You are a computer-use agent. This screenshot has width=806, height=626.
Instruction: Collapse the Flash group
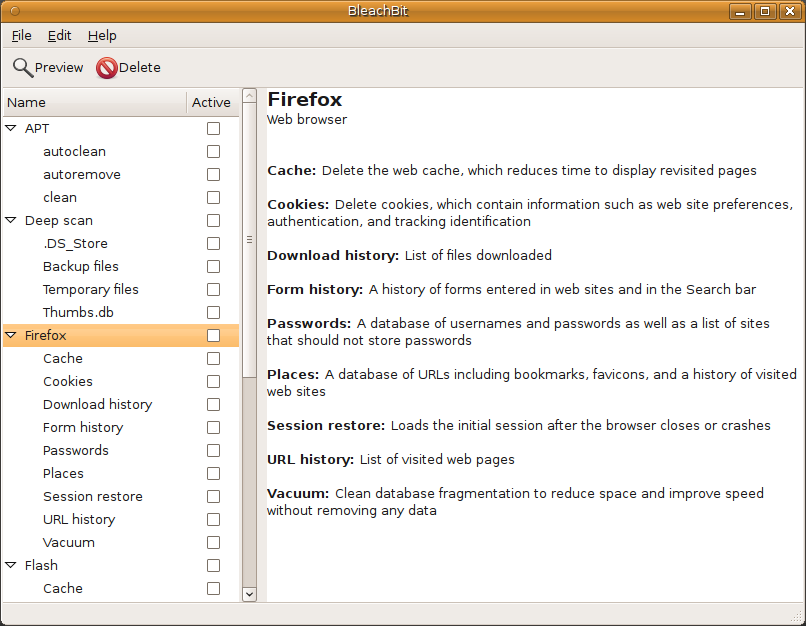(x=11, y=565)
